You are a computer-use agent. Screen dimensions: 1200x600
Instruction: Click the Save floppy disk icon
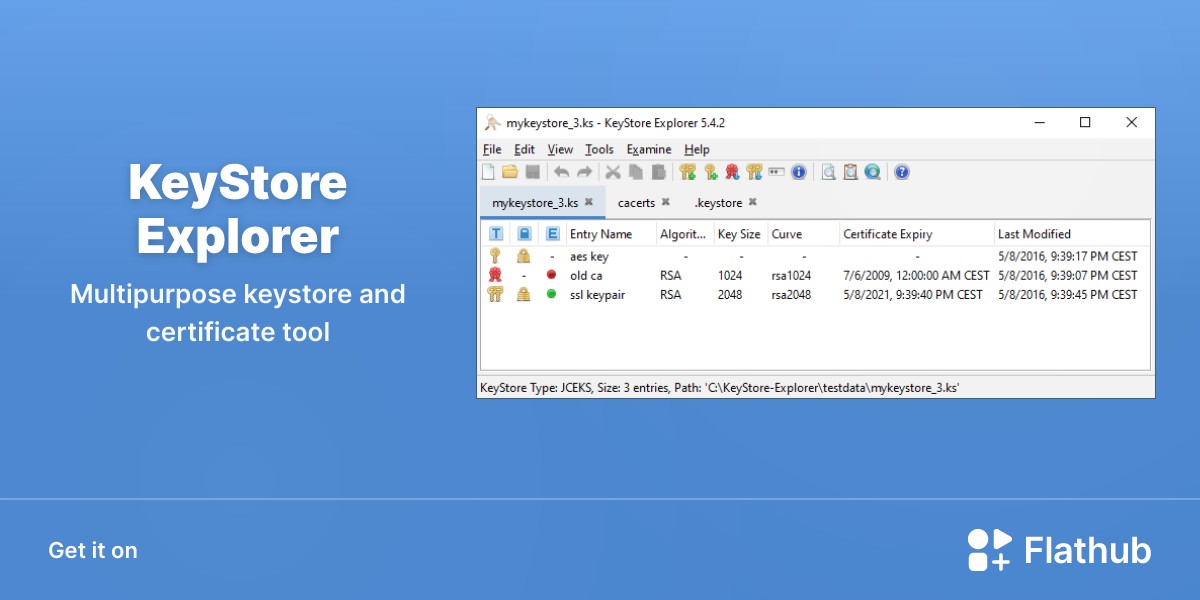point(533,172)
